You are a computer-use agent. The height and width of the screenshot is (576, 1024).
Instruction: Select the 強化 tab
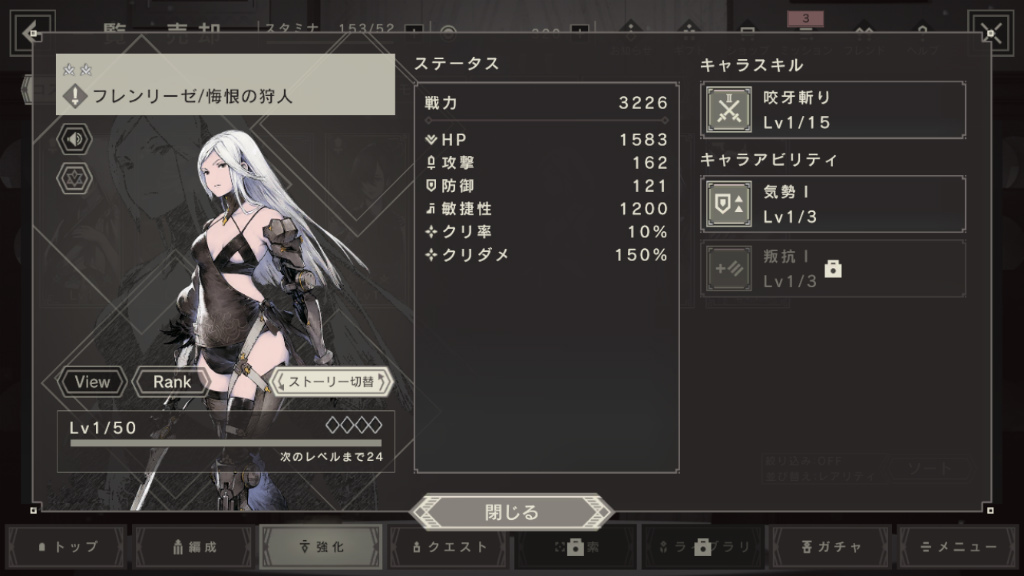[321, 547]
